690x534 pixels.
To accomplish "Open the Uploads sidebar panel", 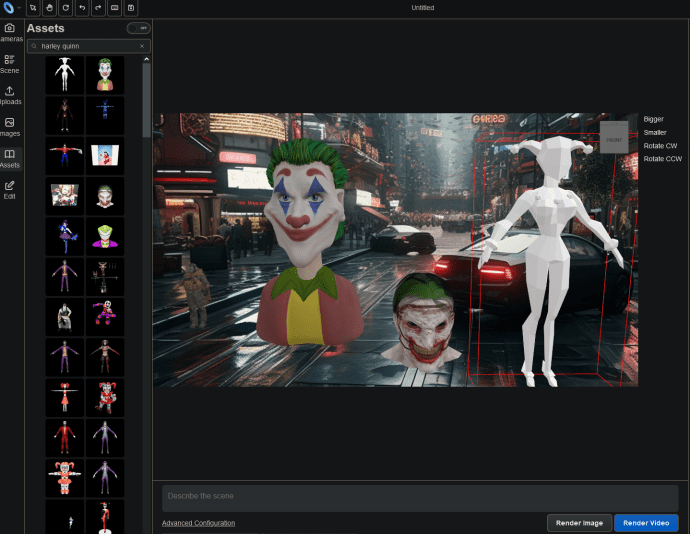I will point(10,96).
